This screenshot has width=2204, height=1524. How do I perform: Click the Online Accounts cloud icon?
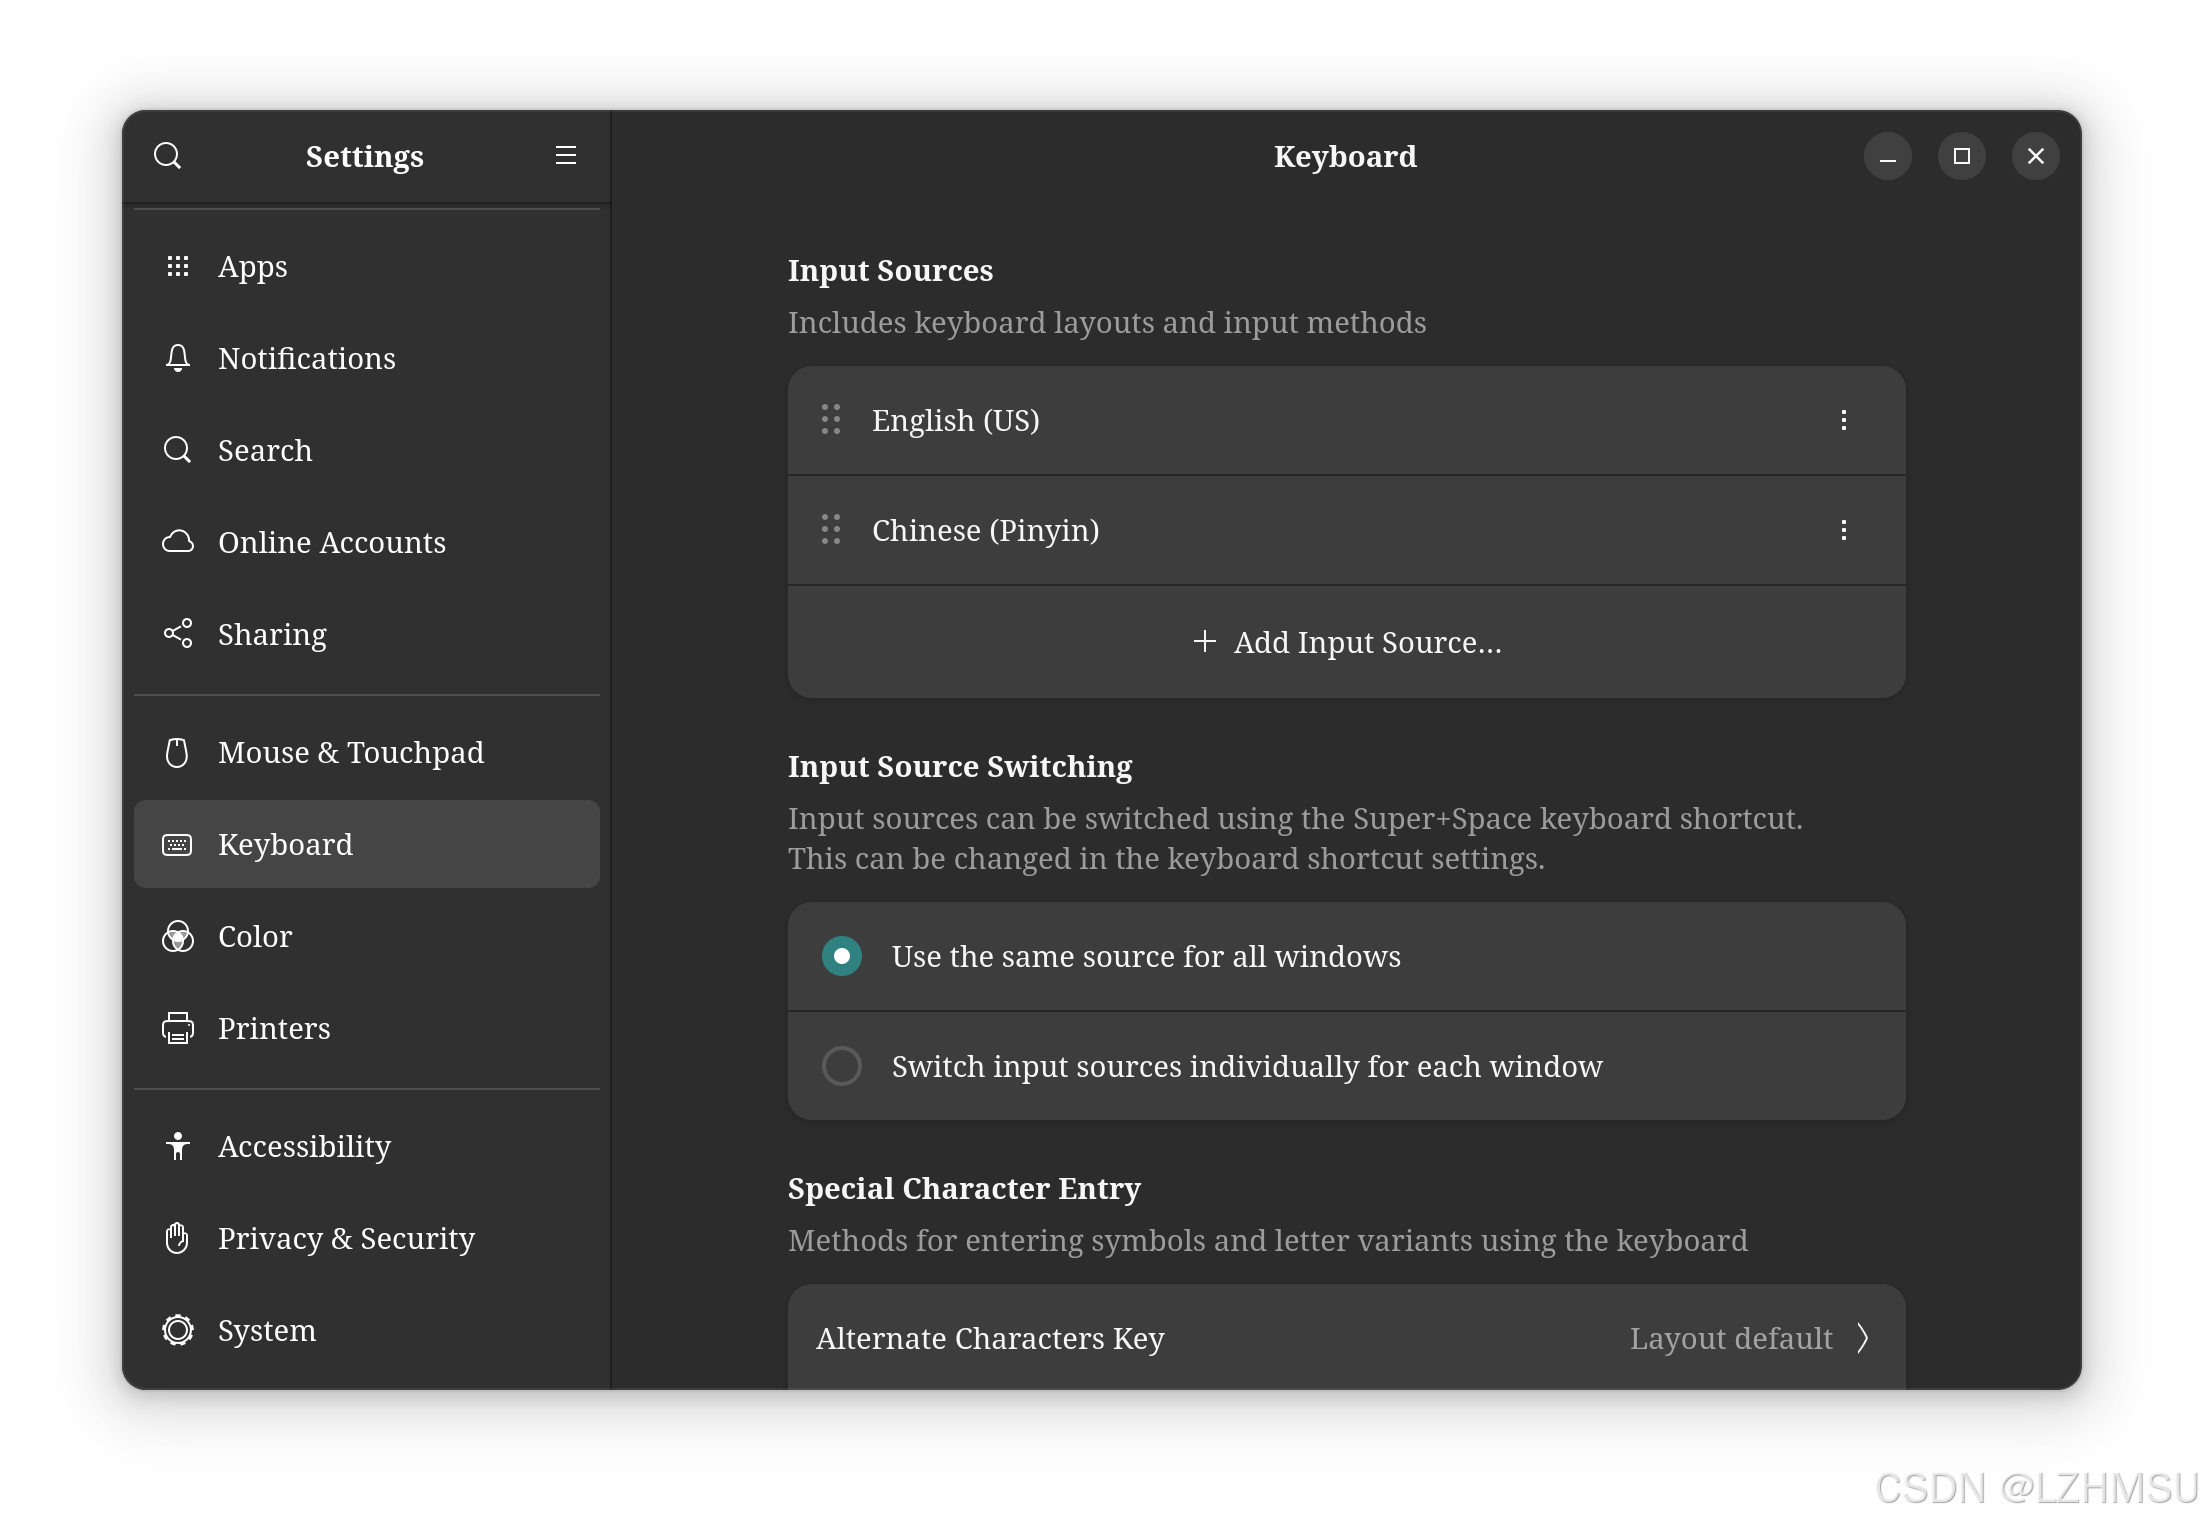coord(178,542)
